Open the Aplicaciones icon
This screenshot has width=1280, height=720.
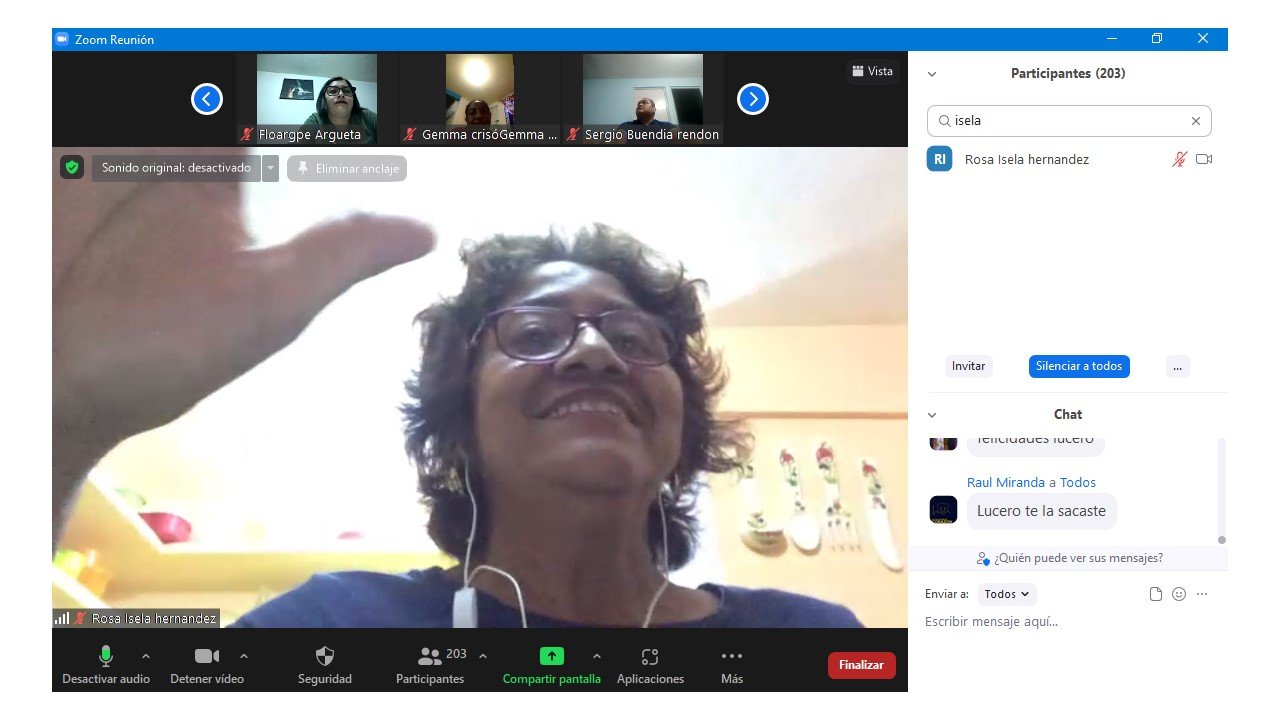coord(650,657)
